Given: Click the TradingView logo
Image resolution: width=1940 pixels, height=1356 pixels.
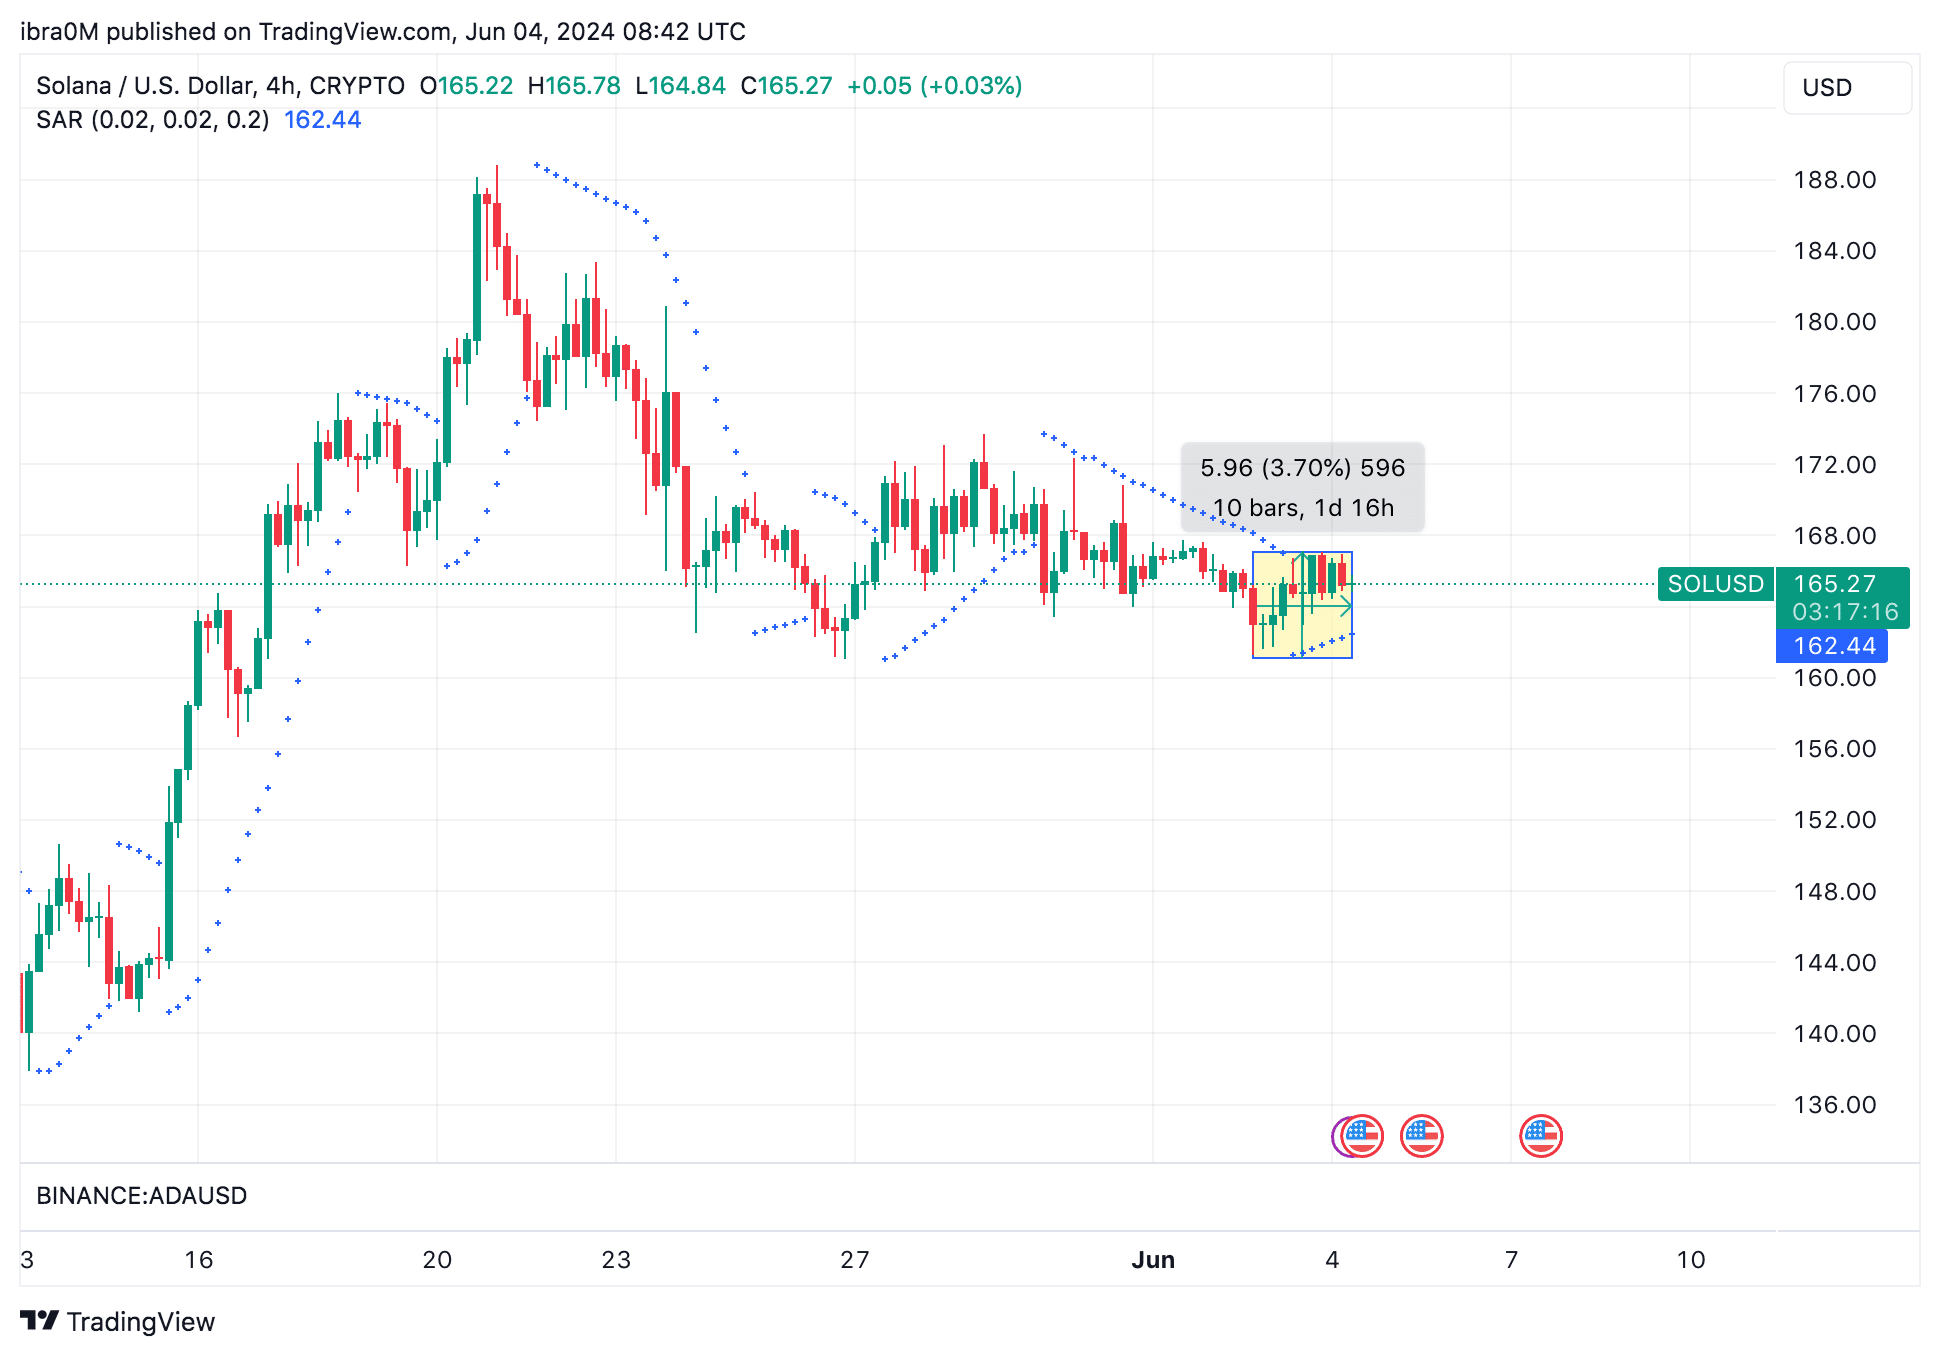Looking at the screenshot, I should click(117, 1321).
